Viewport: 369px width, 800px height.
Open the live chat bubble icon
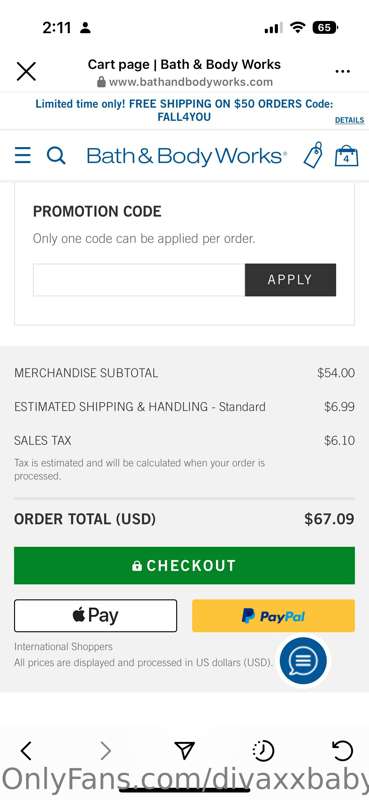click(x=303, y=660)
